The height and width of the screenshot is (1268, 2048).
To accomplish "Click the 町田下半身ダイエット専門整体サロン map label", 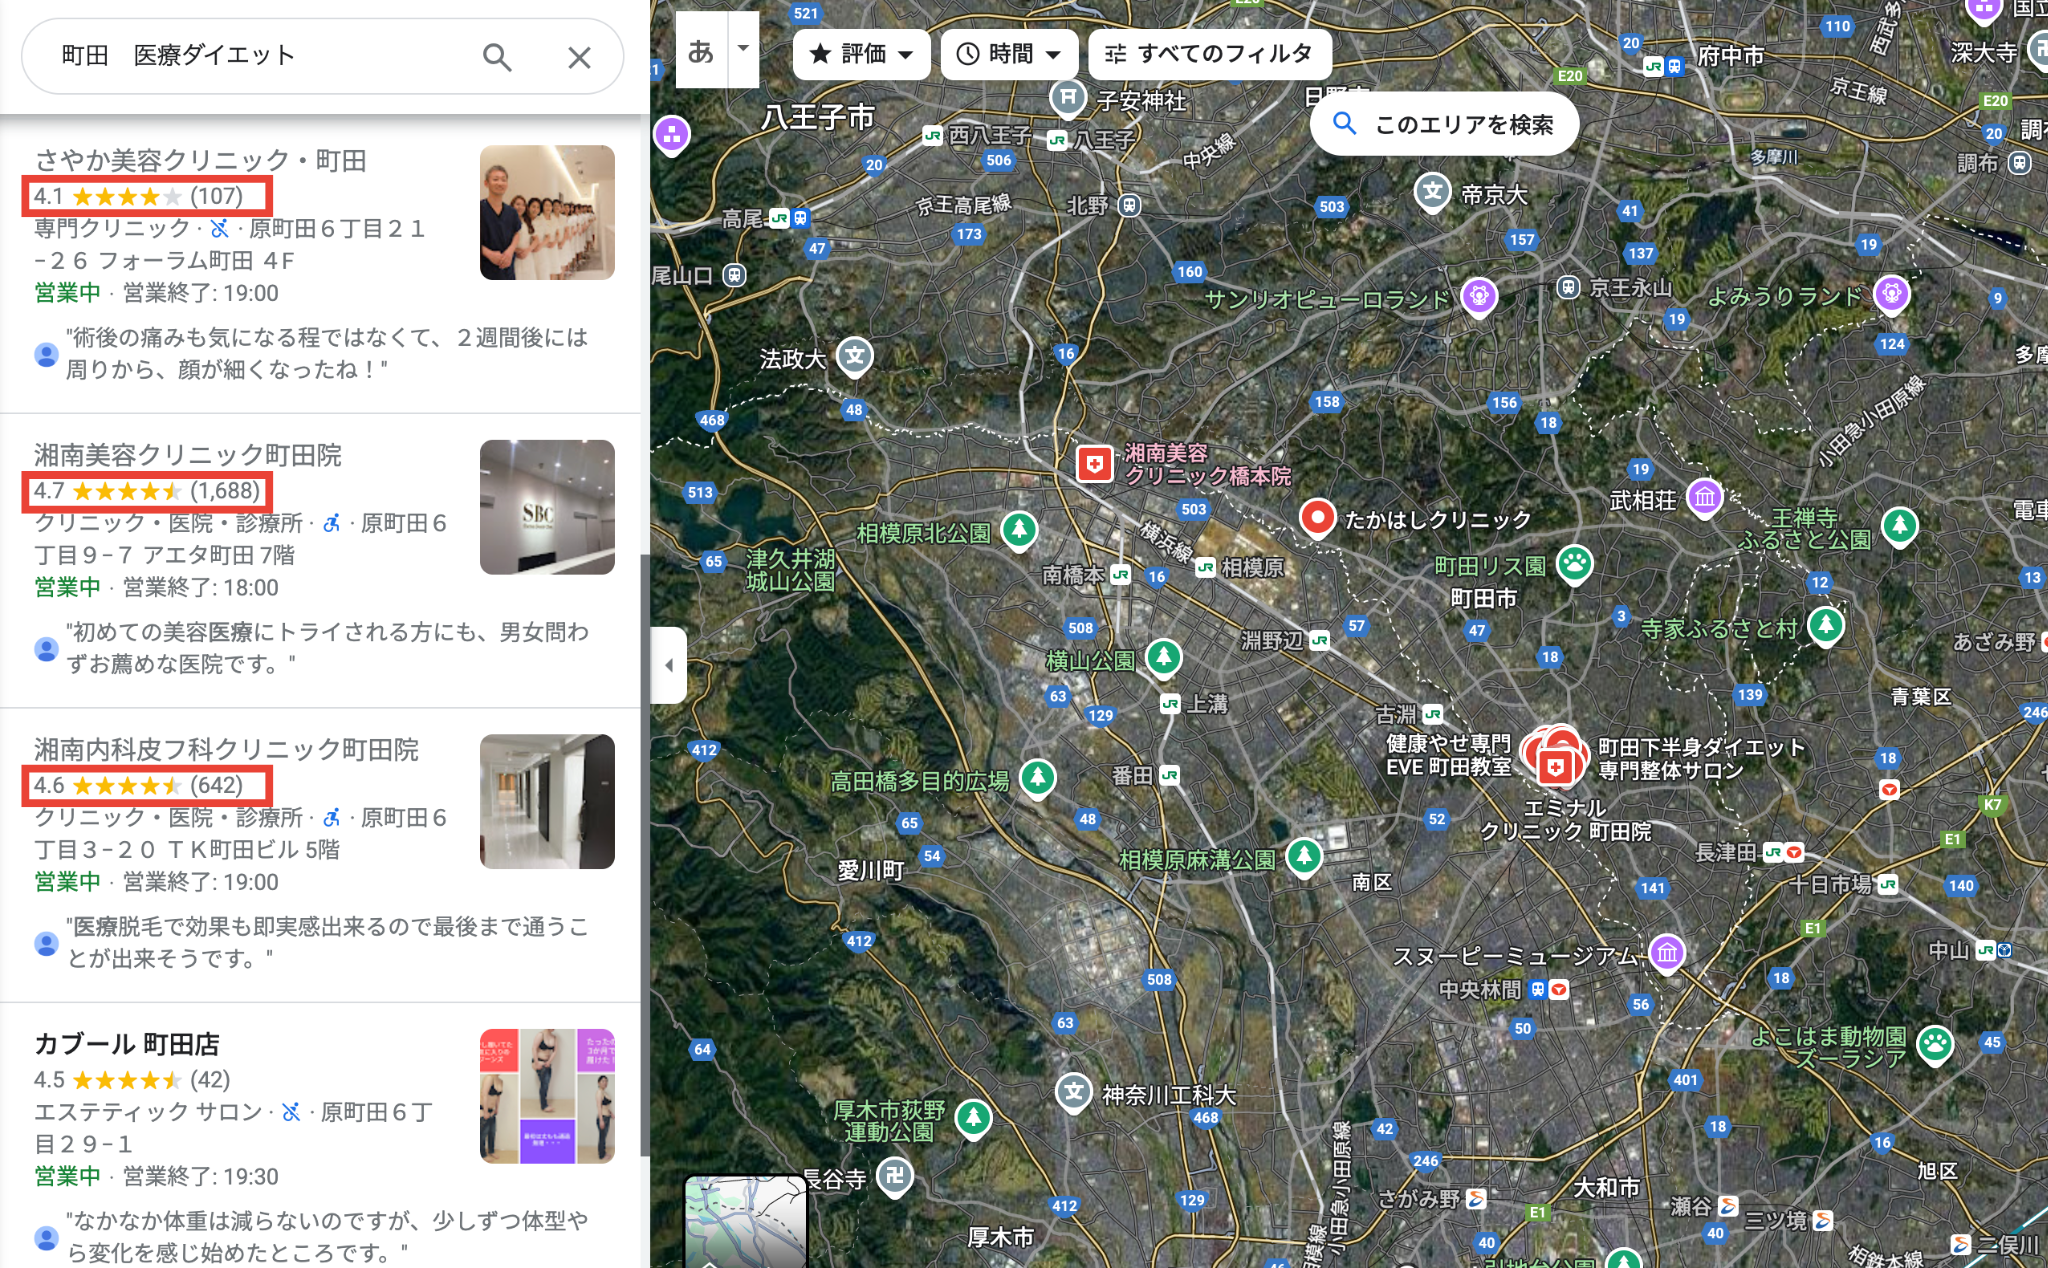I will pos(1700,758).
